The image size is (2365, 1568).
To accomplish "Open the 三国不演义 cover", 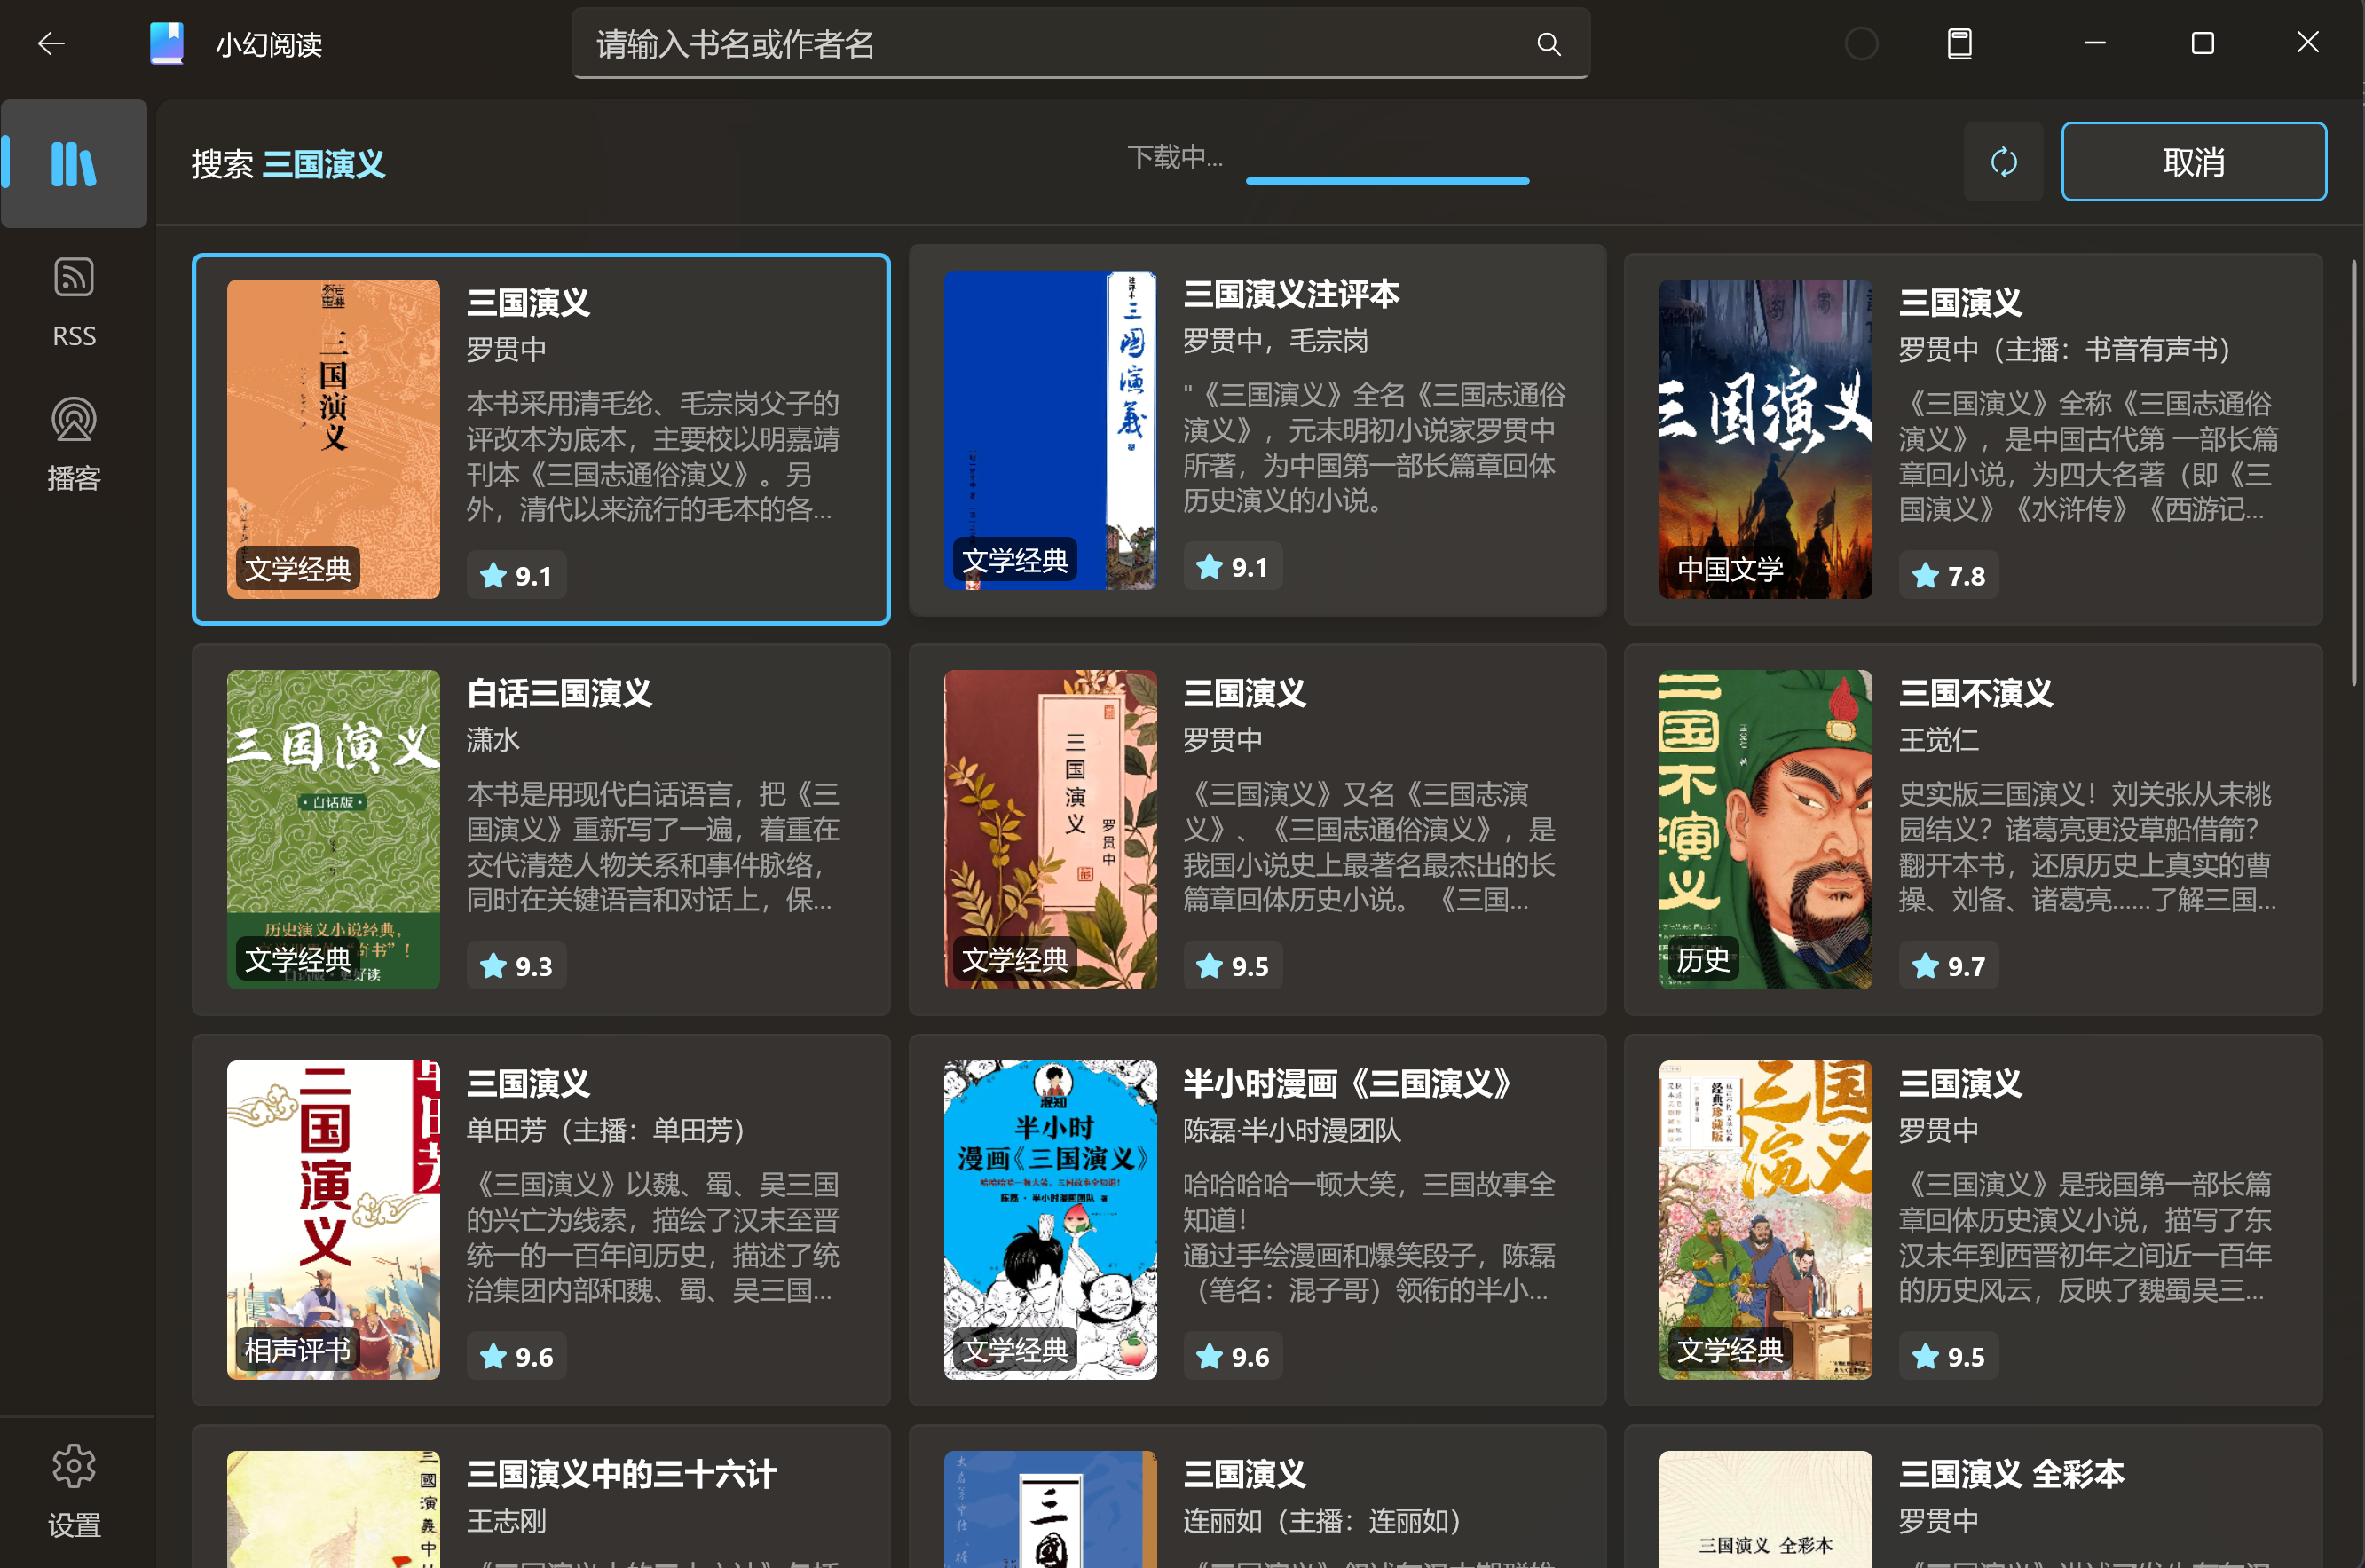I will pos(1765,829).
